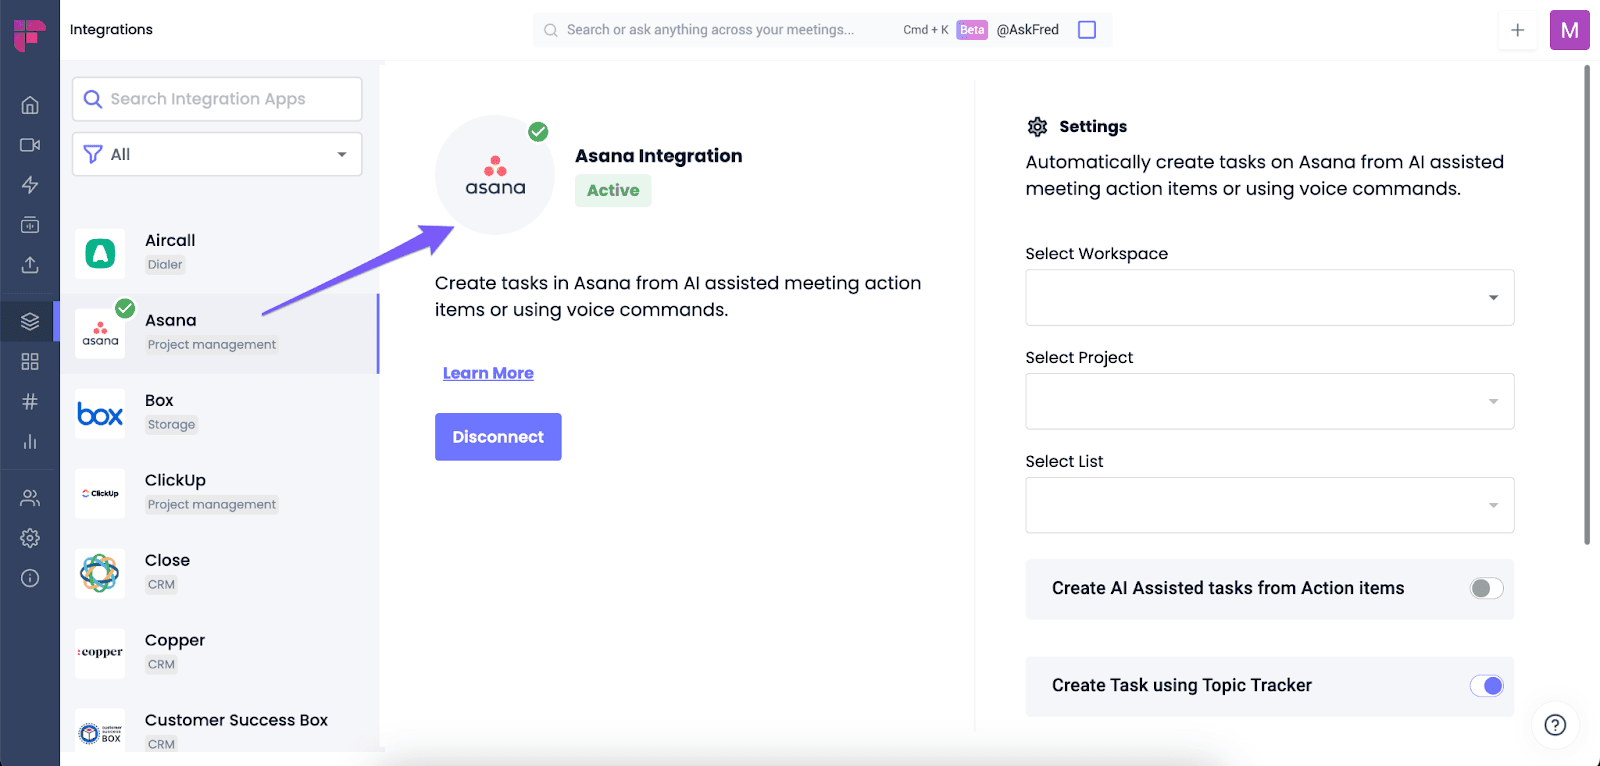Open the Select Project dropdown
This screenshot has height=766, width=1600.
(1269, 401)
